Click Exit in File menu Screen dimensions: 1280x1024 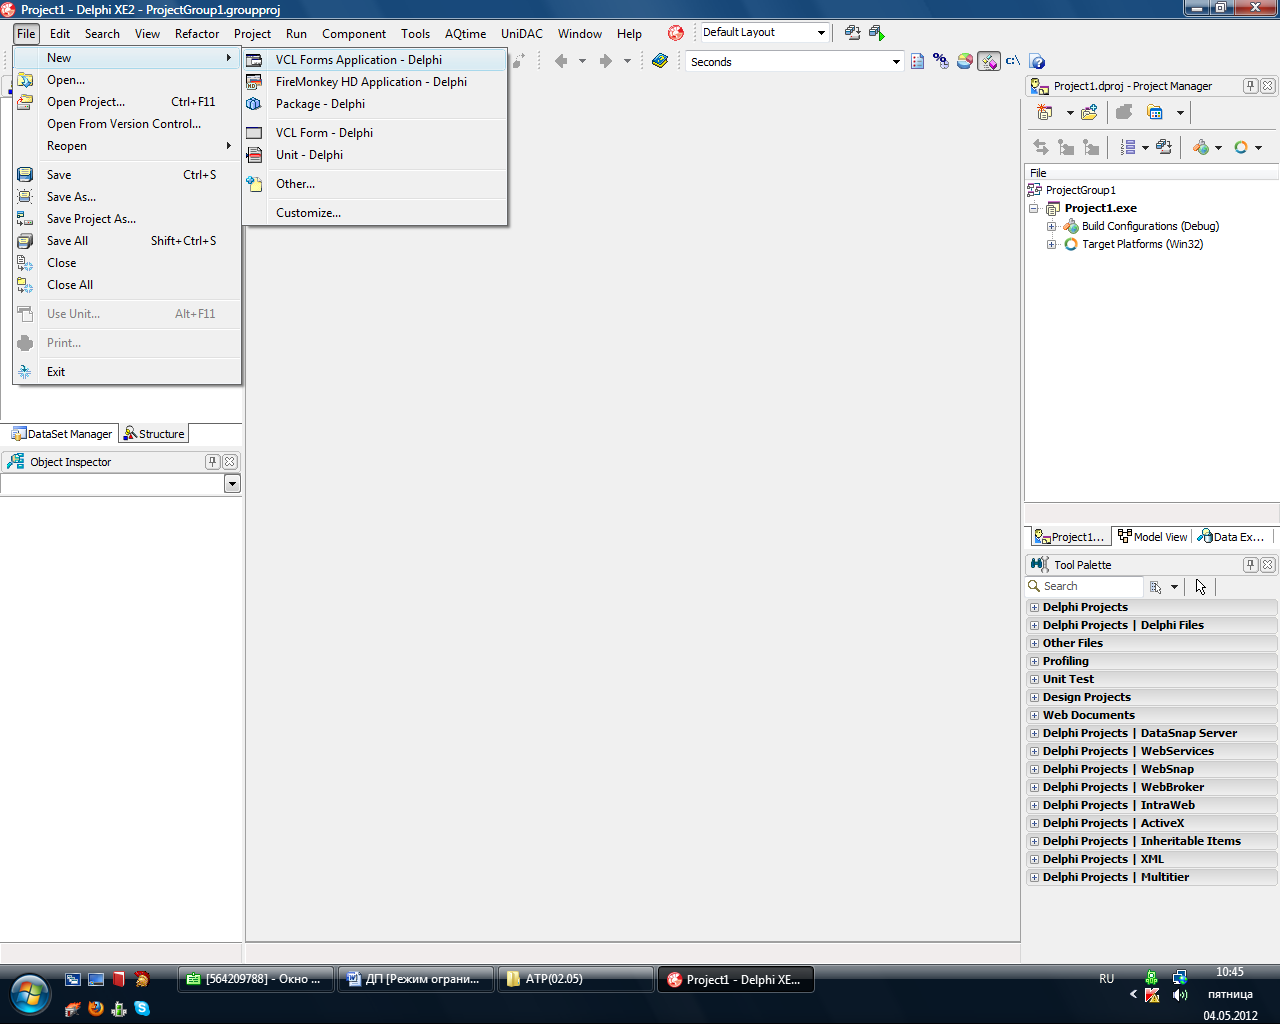[127, 372]
